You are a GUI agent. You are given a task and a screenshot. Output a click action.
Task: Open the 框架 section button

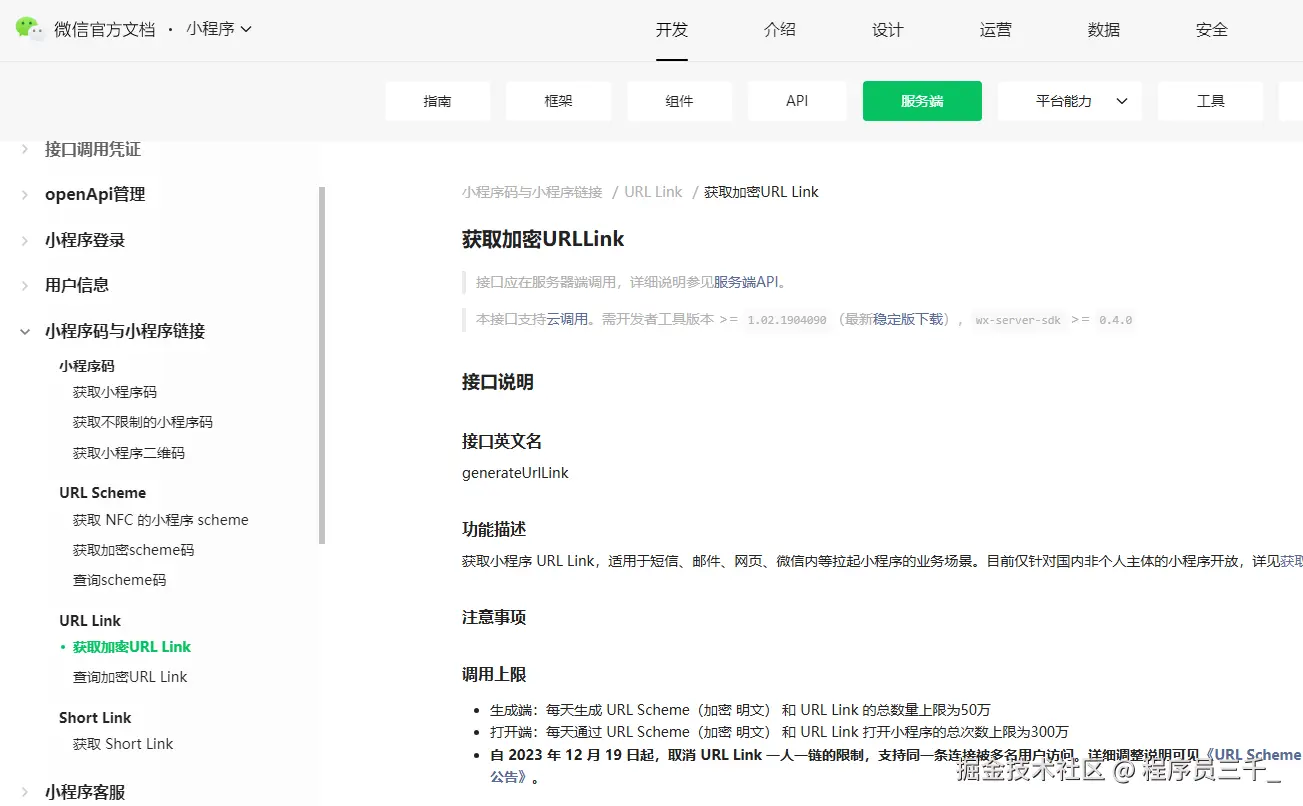(558, 101)
